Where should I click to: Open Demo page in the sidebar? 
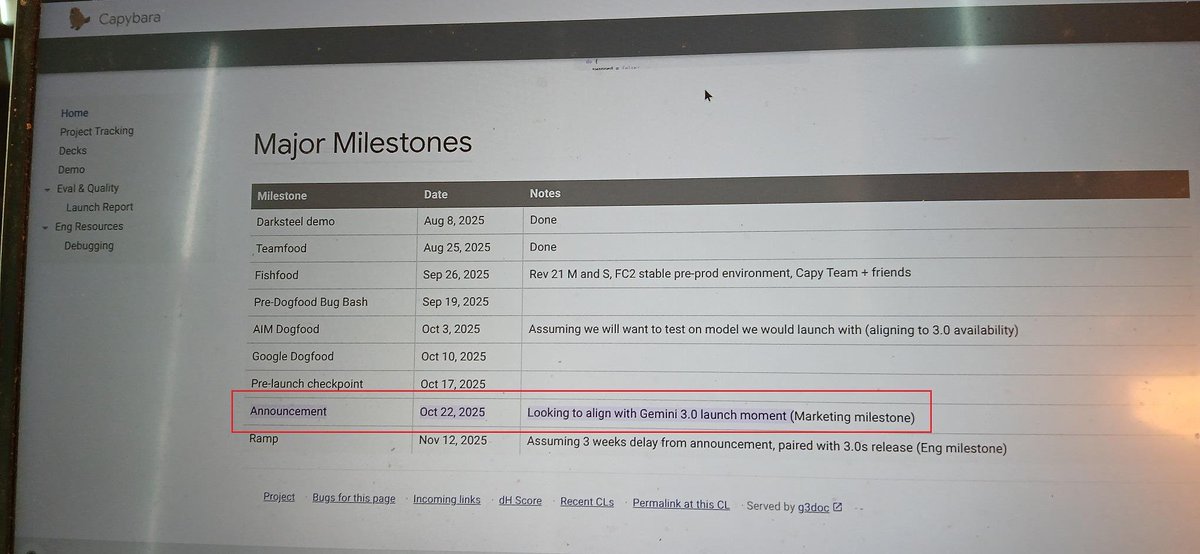pos(71,170)
